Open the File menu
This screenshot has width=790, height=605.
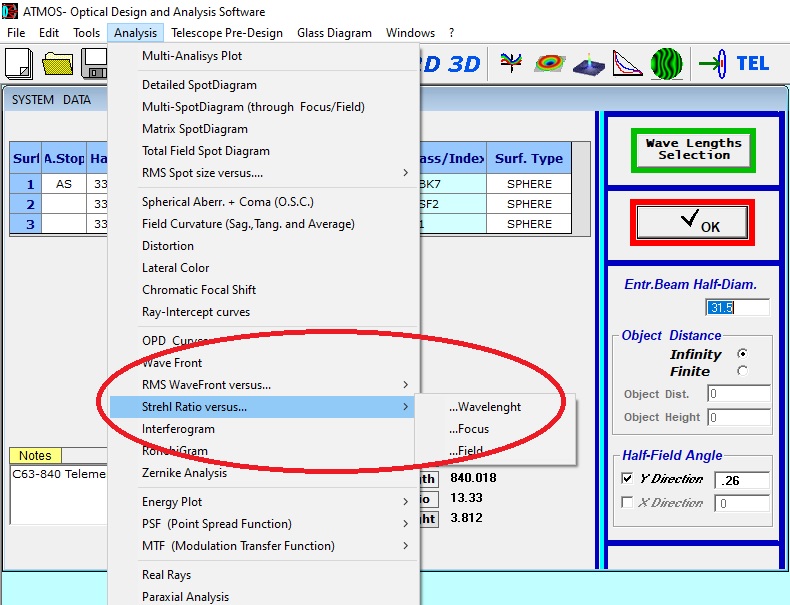(16, 33)
